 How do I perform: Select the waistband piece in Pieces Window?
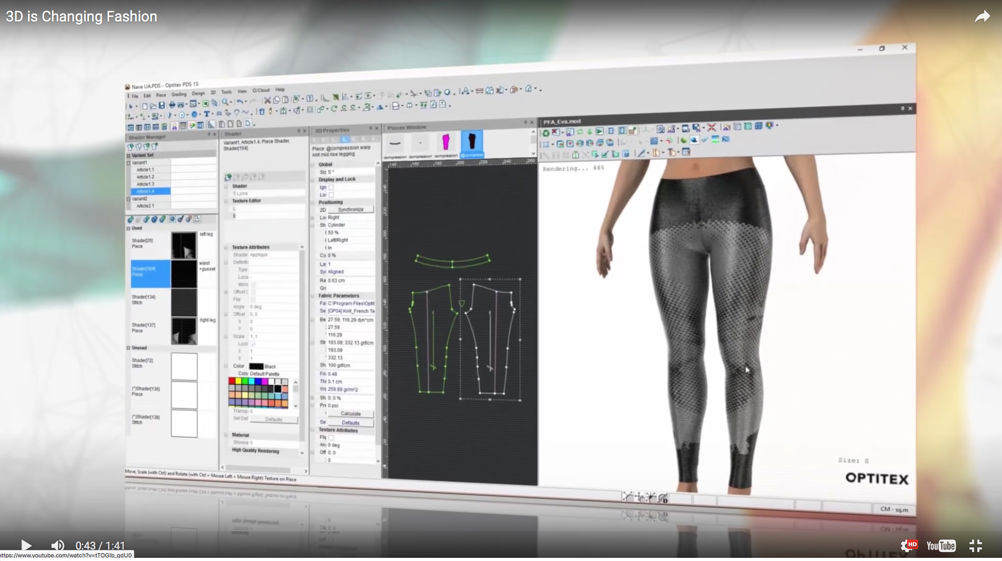[396, 143]
